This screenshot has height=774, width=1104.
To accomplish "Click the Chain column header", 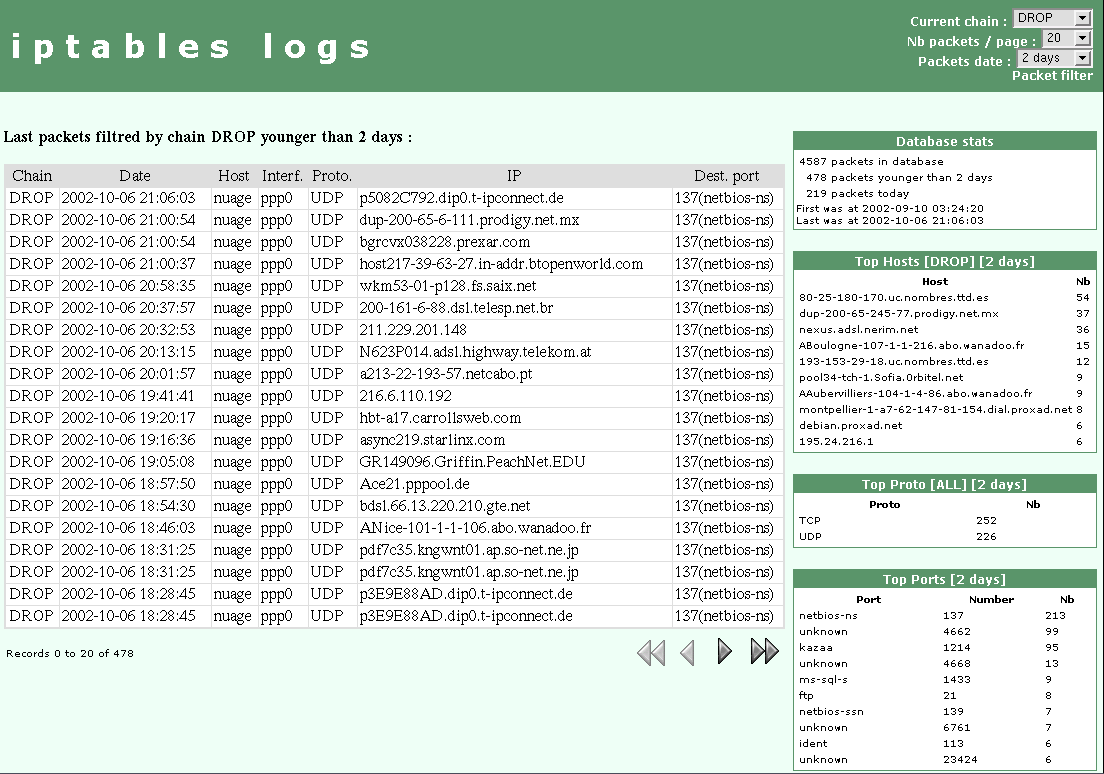I will coord(31,175).
